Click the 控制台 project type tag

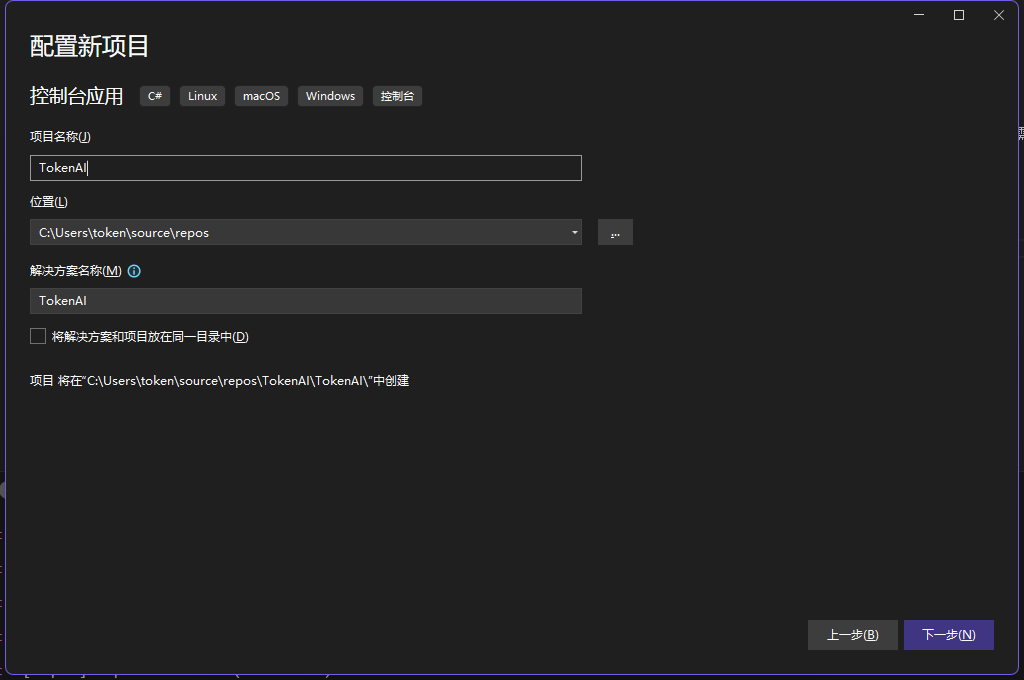[x=397, y=96]
